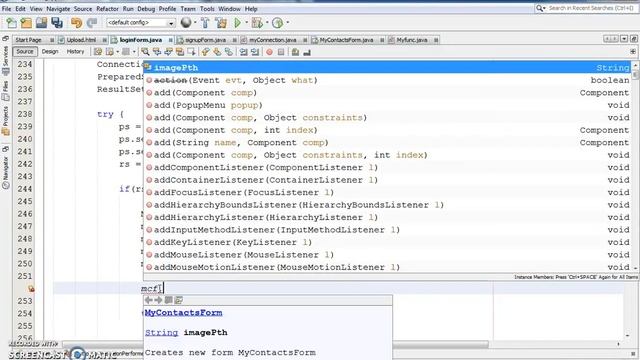This screenshot has height=360, width=640.
Task: Click forward arrow in javadoc popup
Action: pos(158,300)
